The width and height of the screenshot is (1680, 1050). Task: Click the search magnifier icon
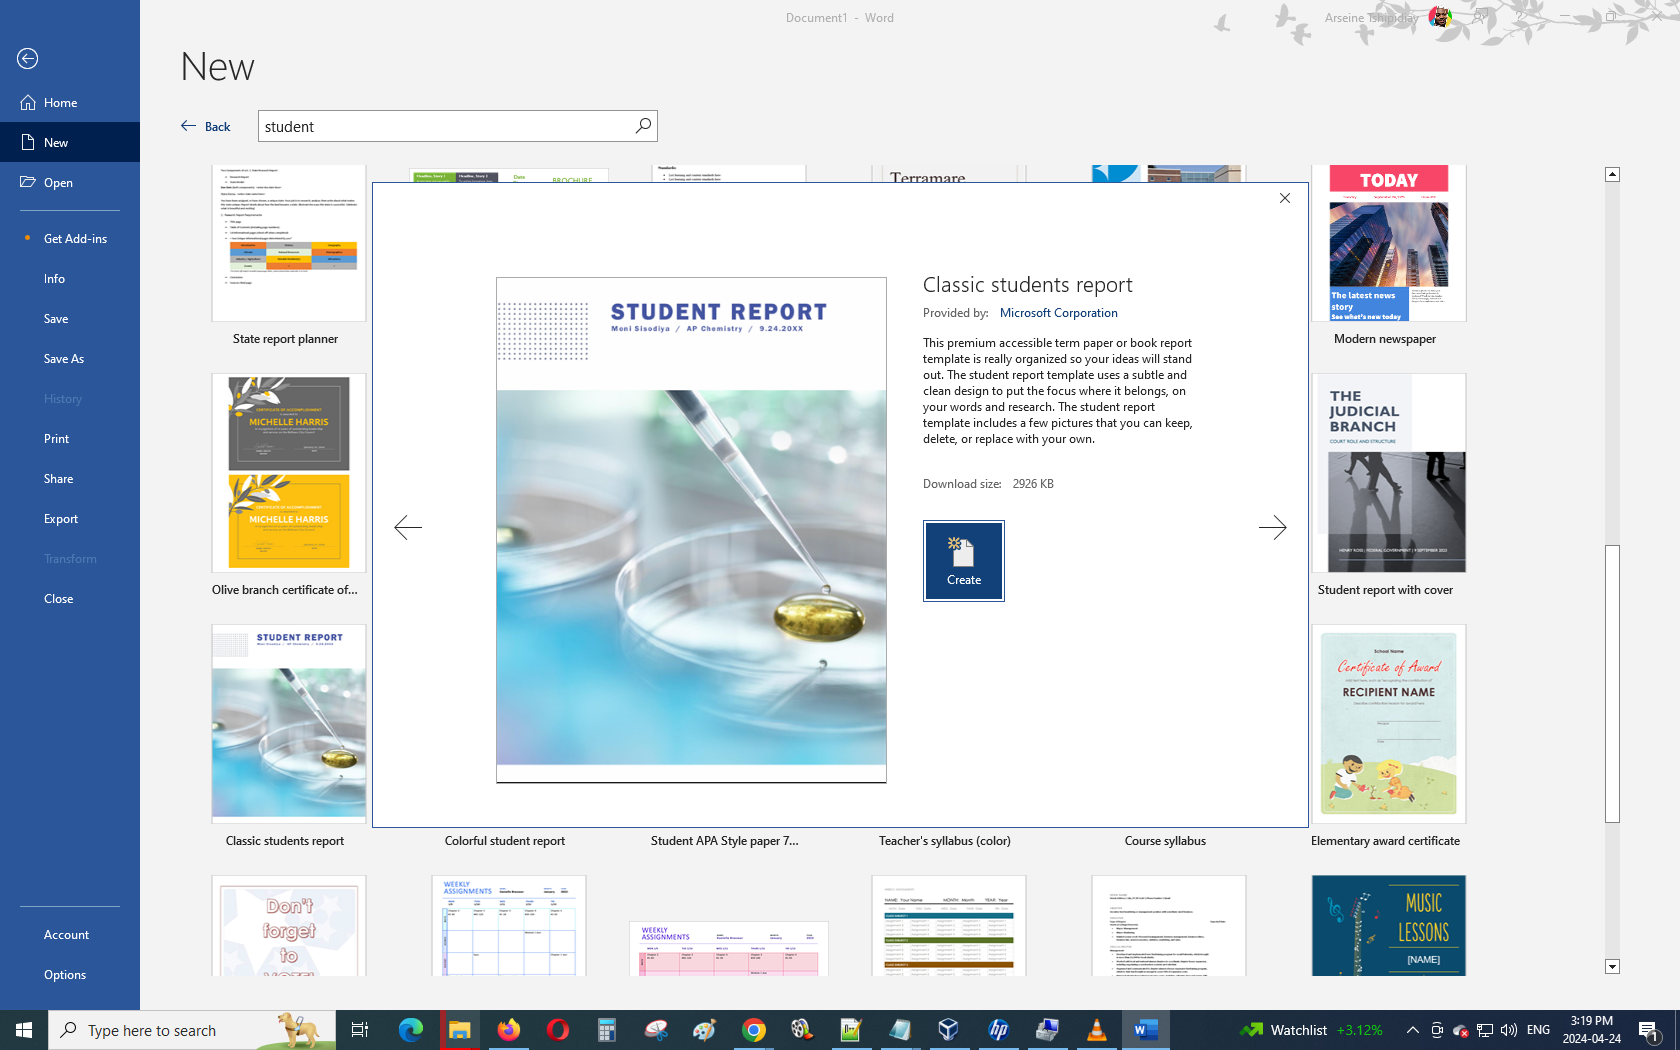[x=643, y=126]
